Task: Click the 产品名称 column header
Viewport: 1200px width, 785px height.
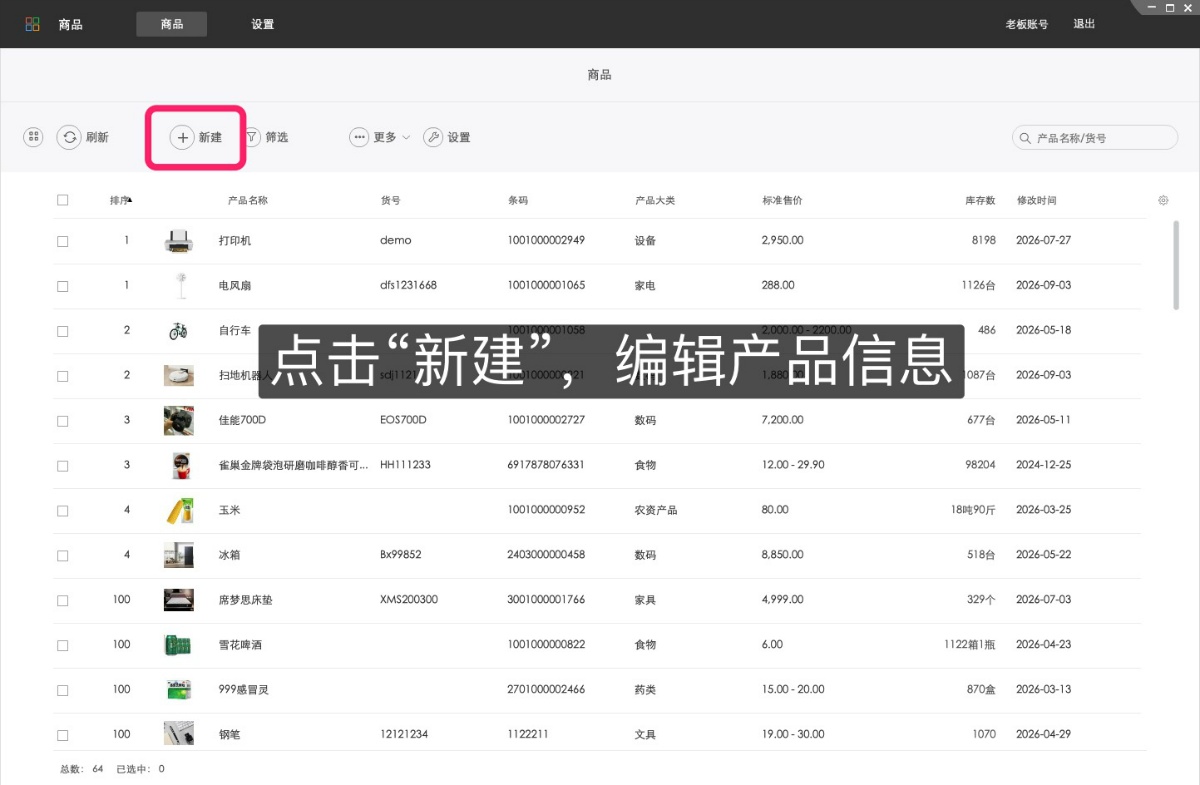Action: pyautogui.click(x=248, y=200)
